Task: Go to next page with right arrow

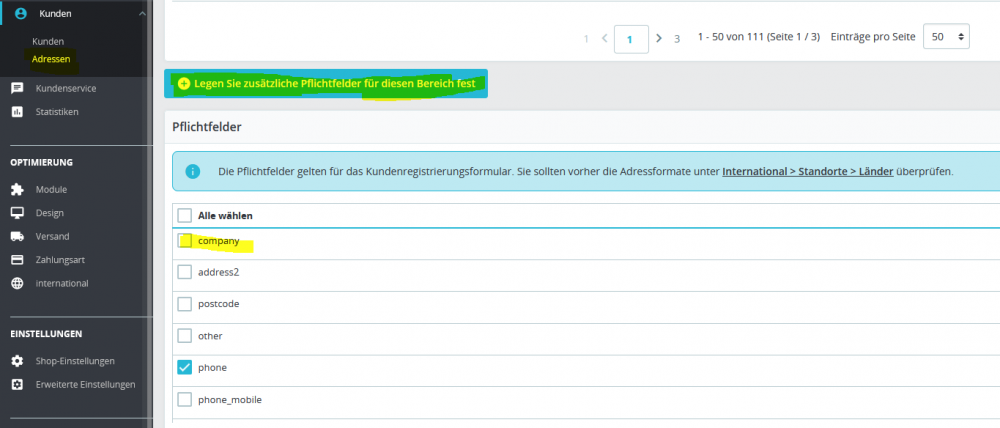Action: pos(659,38)
